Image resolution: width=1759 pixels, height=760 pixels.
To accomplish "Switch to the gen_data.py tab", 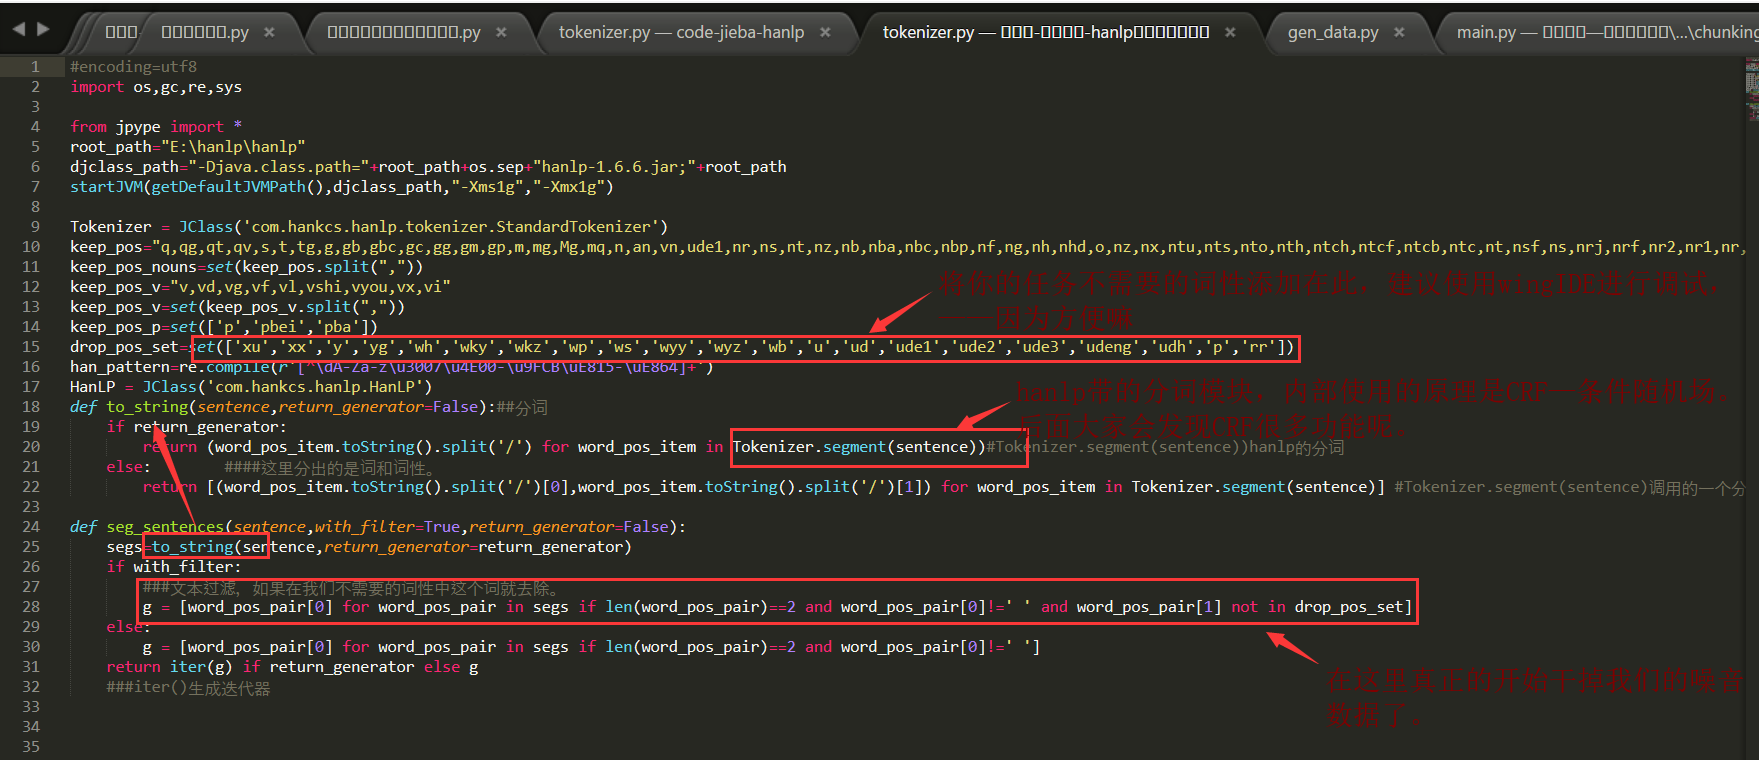I will pos(1333,32).
